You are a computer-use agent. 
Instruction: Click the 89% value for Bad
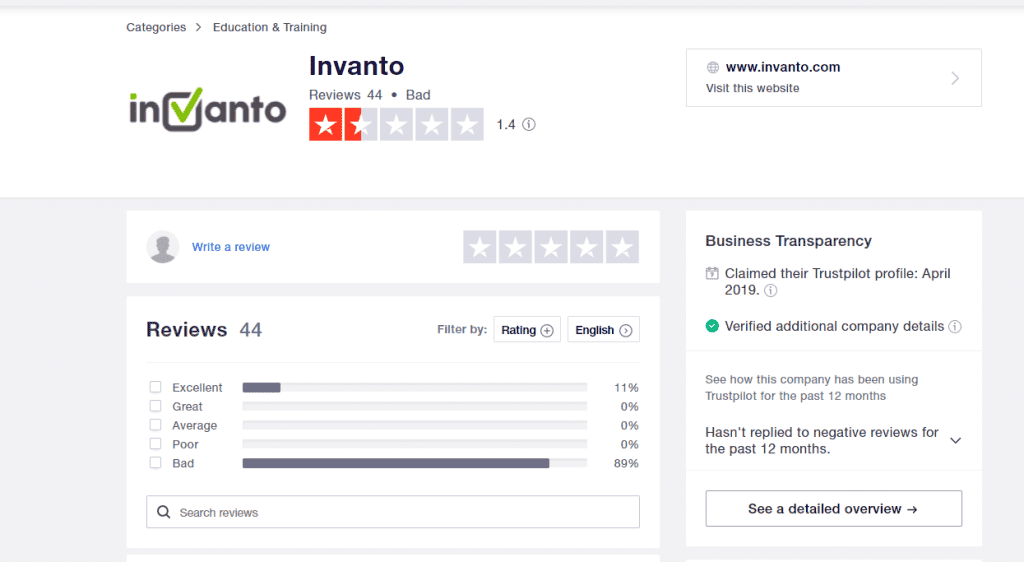point(626,463)
